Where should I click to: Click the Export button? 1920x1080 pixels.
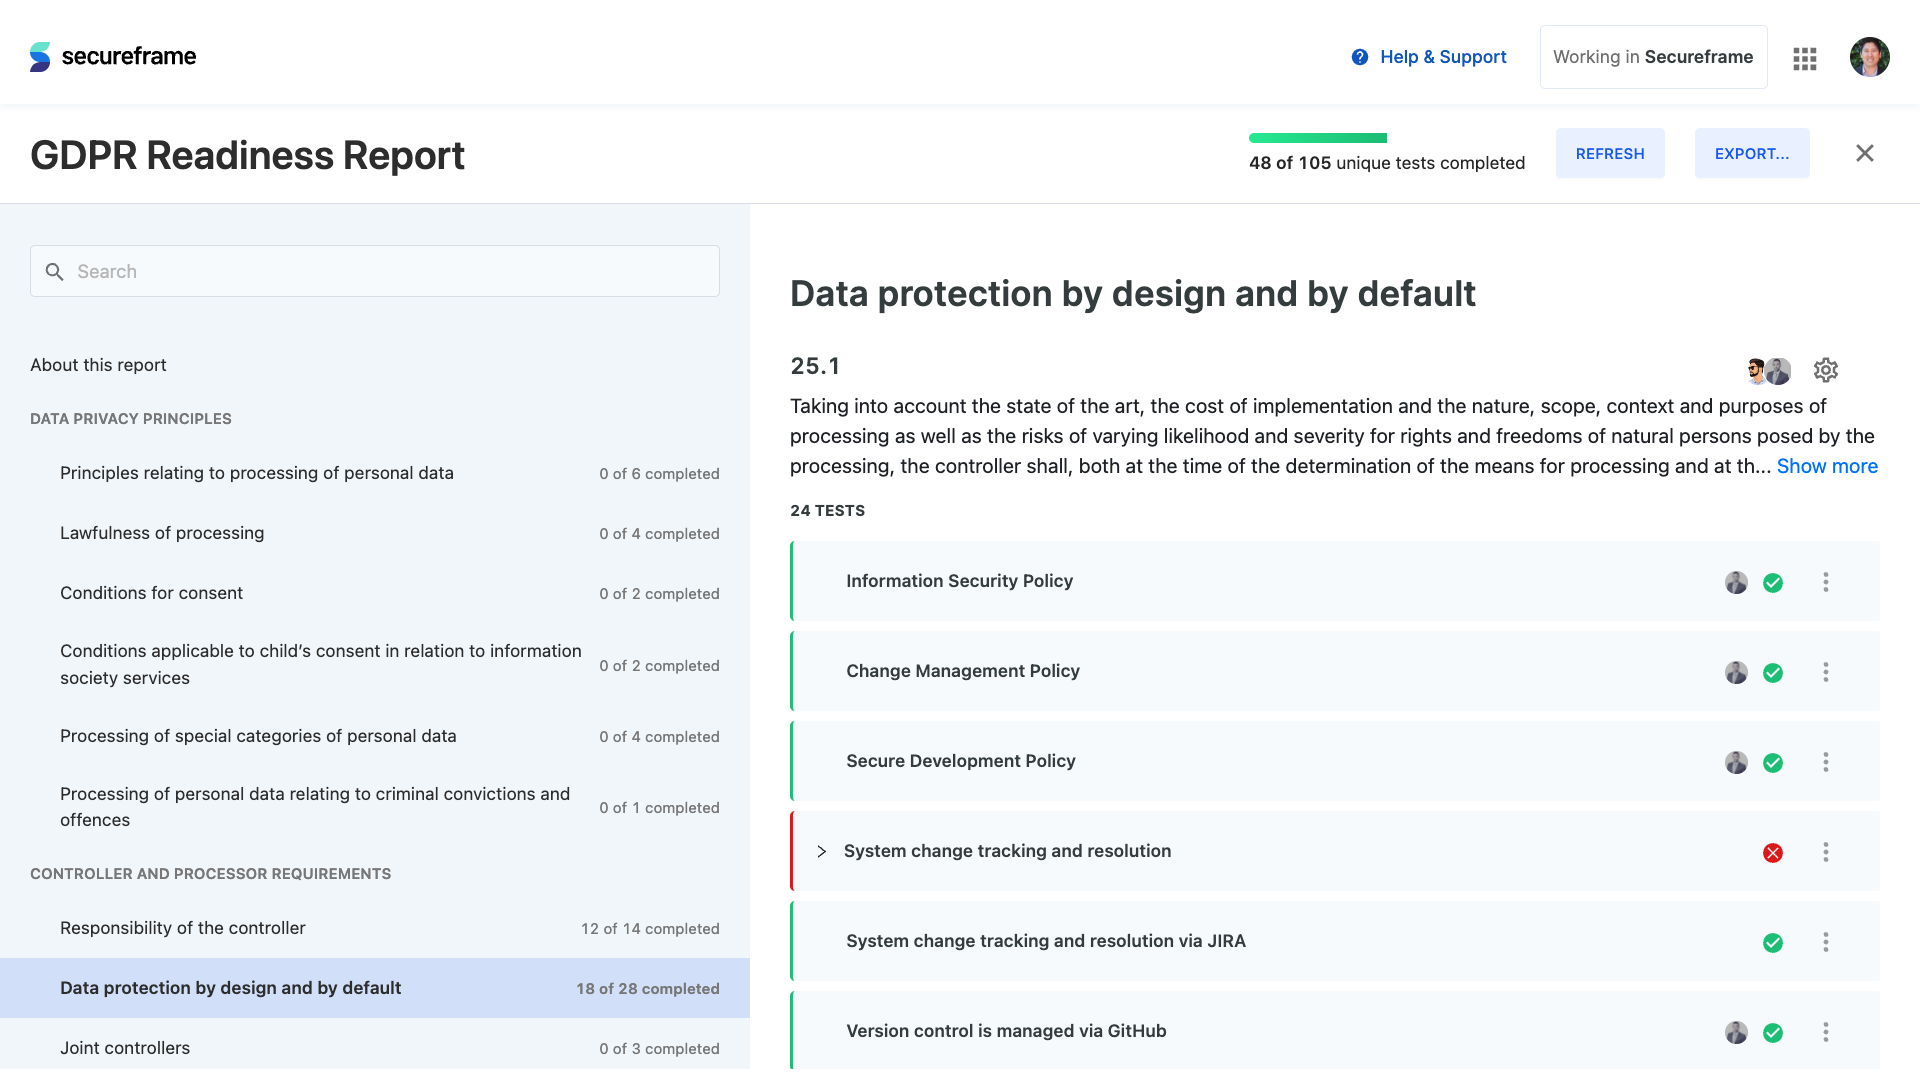pyautogui.click(x=1751, y=153)
